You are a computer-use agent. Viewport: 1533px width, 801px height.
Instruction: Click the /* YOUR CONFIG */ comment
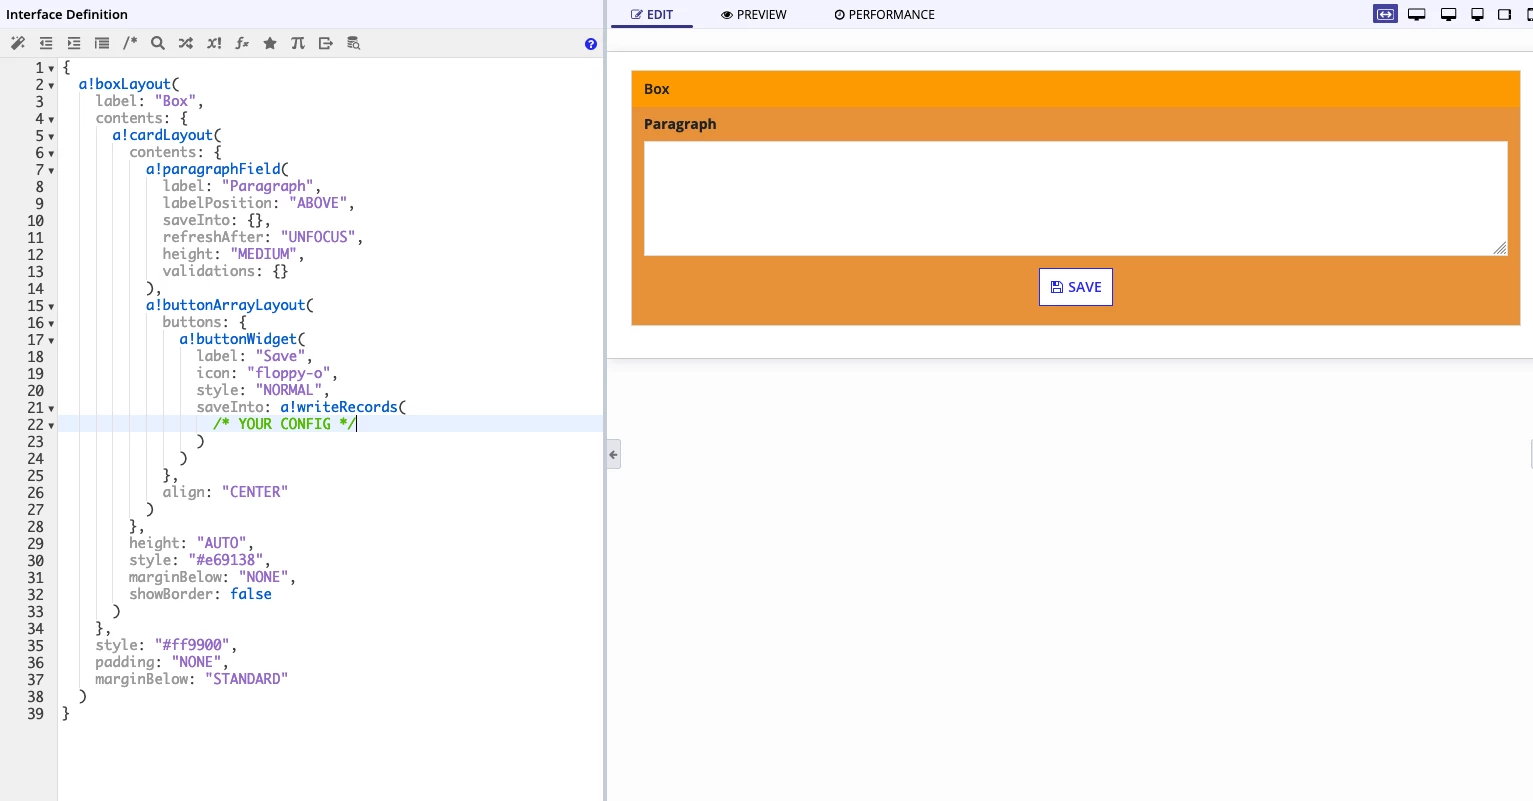[x=284, y=424]
